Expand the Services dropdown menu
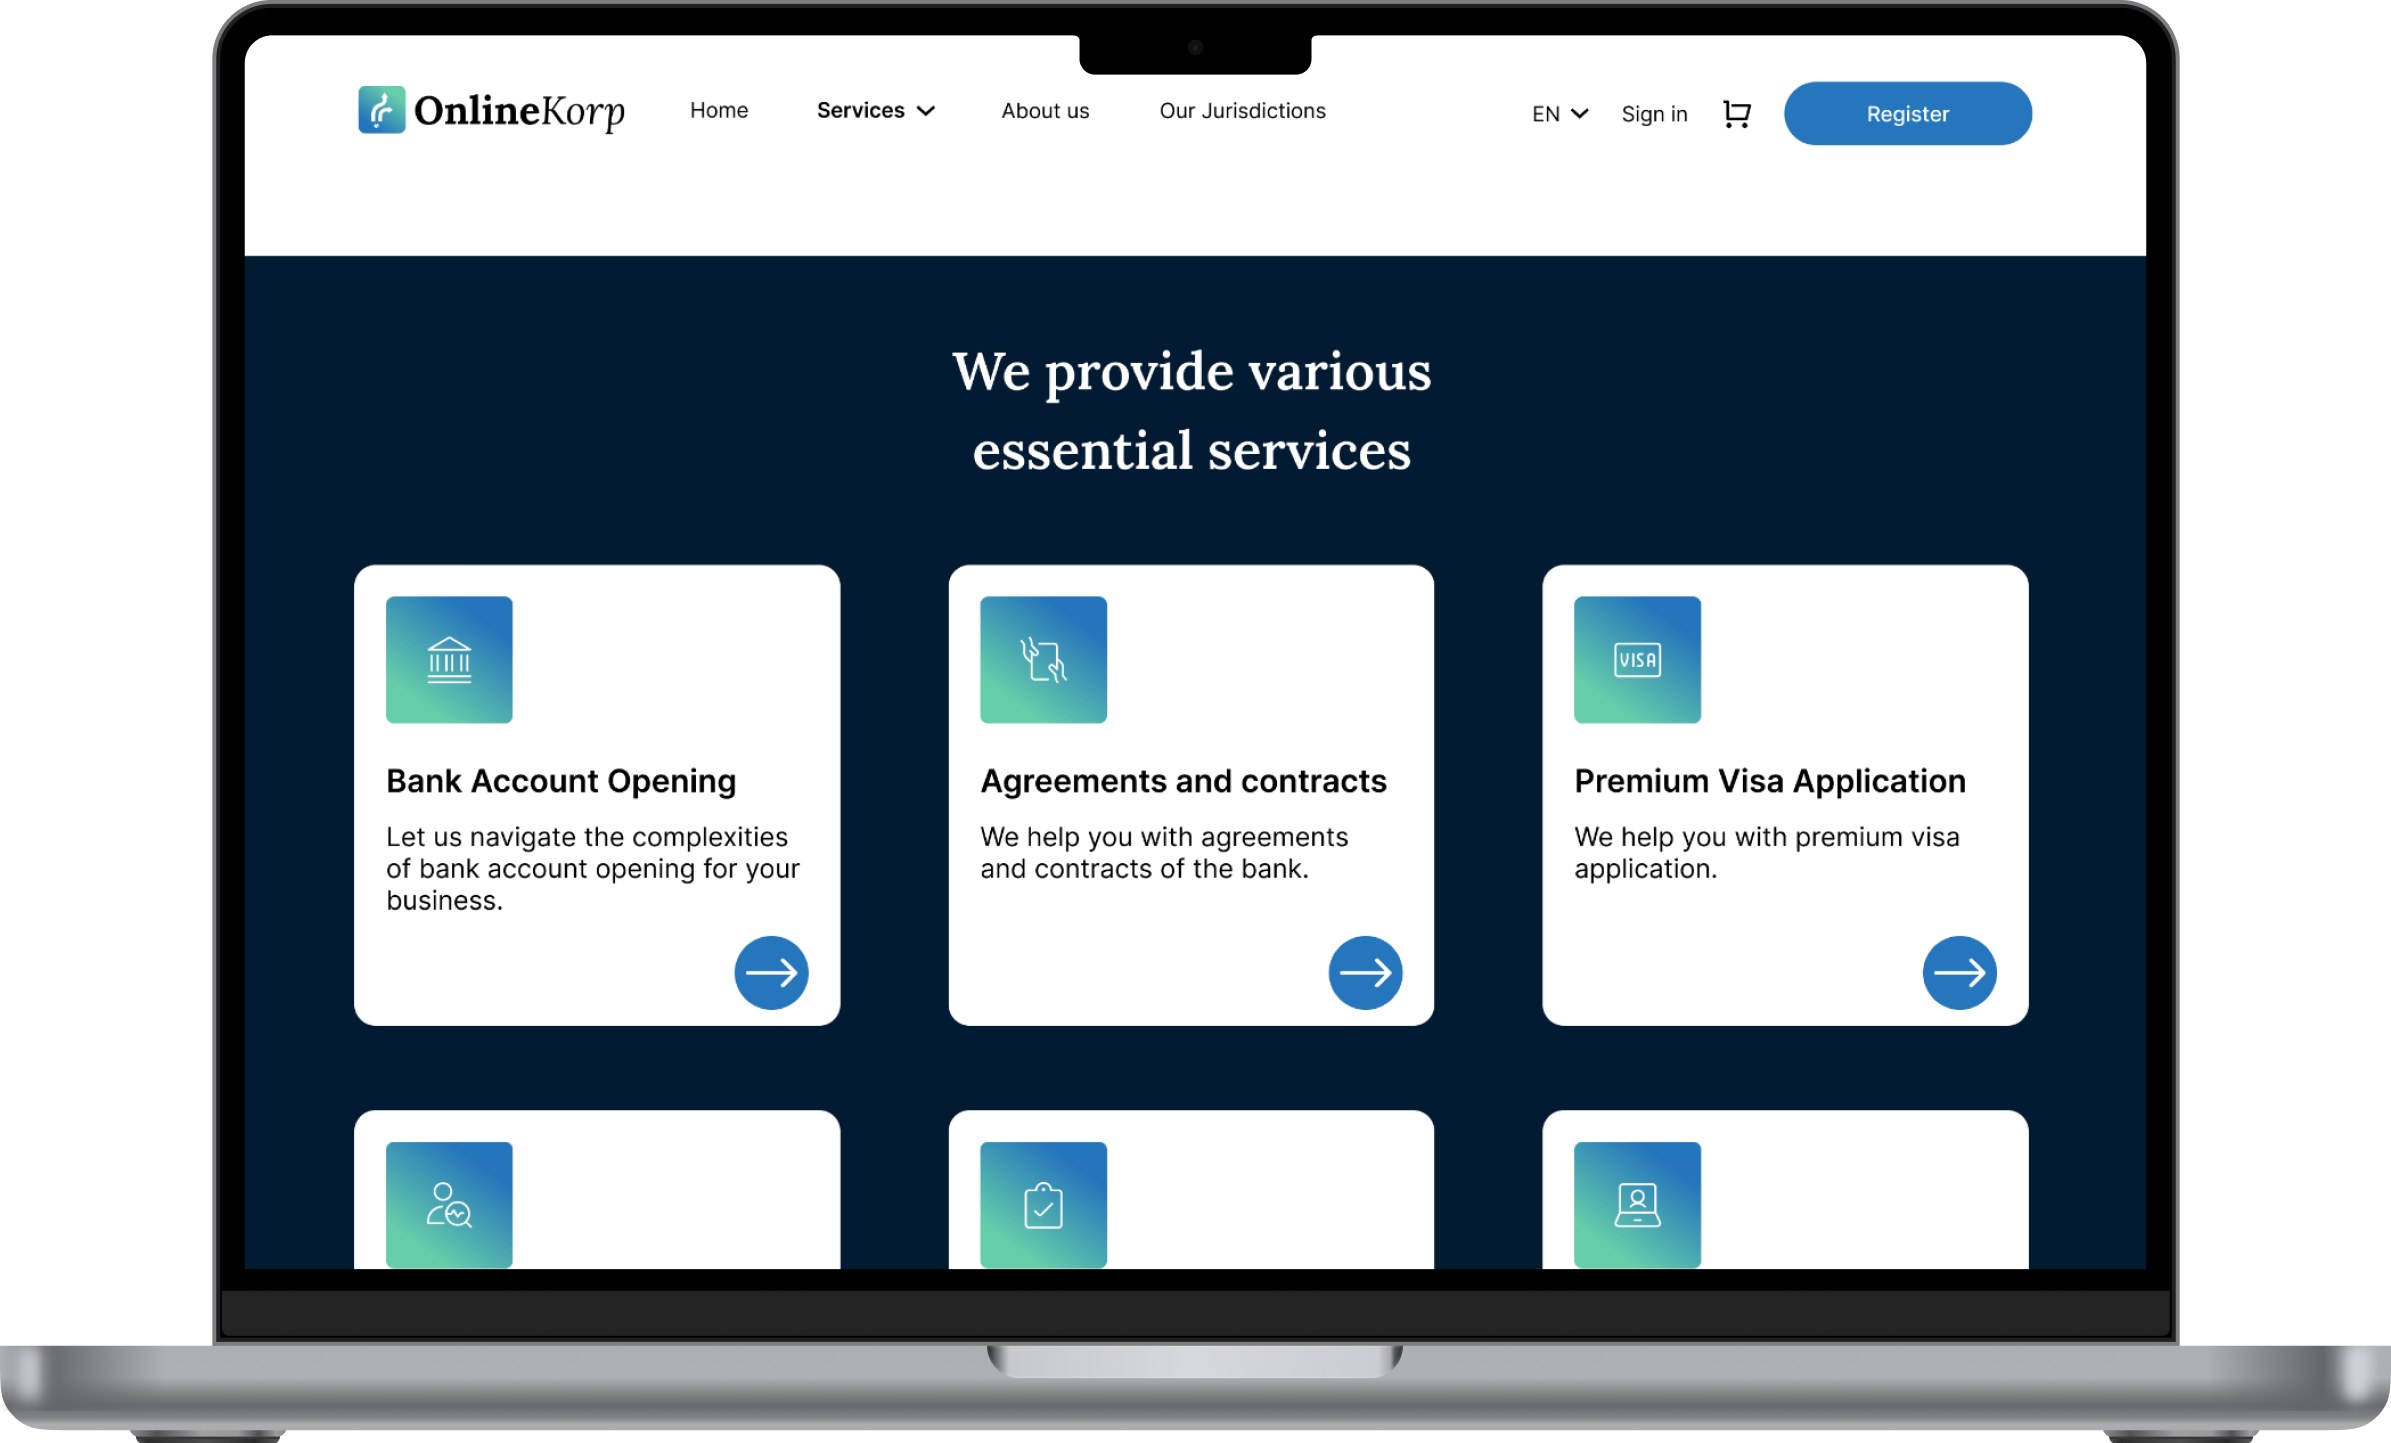Screen dimensions: 2391x1443 pyautogui.click(x=875, y=111)
